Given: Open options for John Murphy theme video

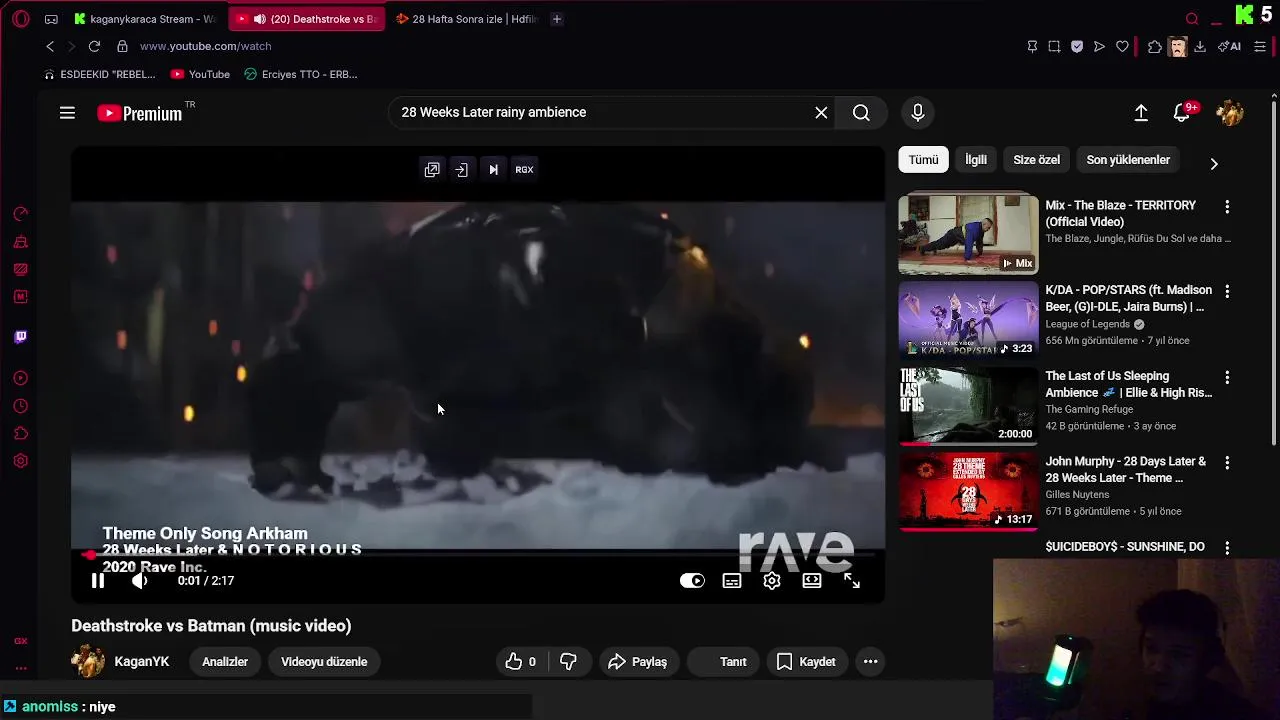Looking at the screenshot, I should point(1227,463).
